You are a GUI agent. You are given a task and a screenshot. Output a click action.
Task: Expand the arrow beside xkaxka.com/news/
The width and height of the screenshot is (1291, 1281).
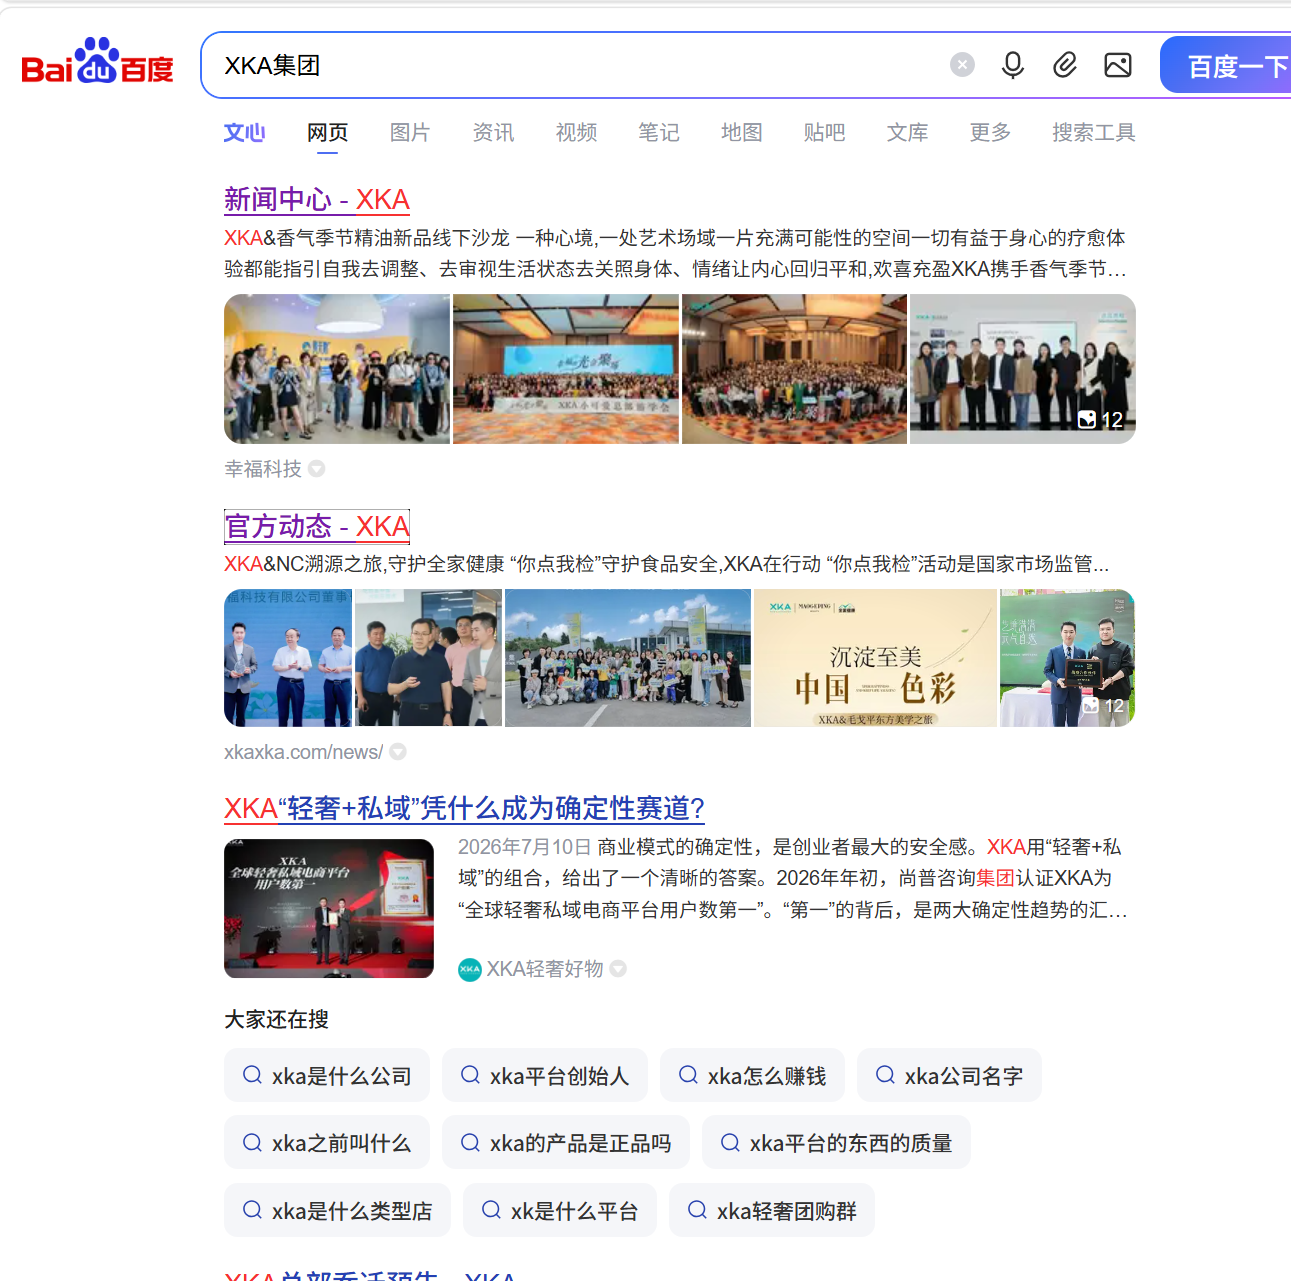click(x=398, y=751)
